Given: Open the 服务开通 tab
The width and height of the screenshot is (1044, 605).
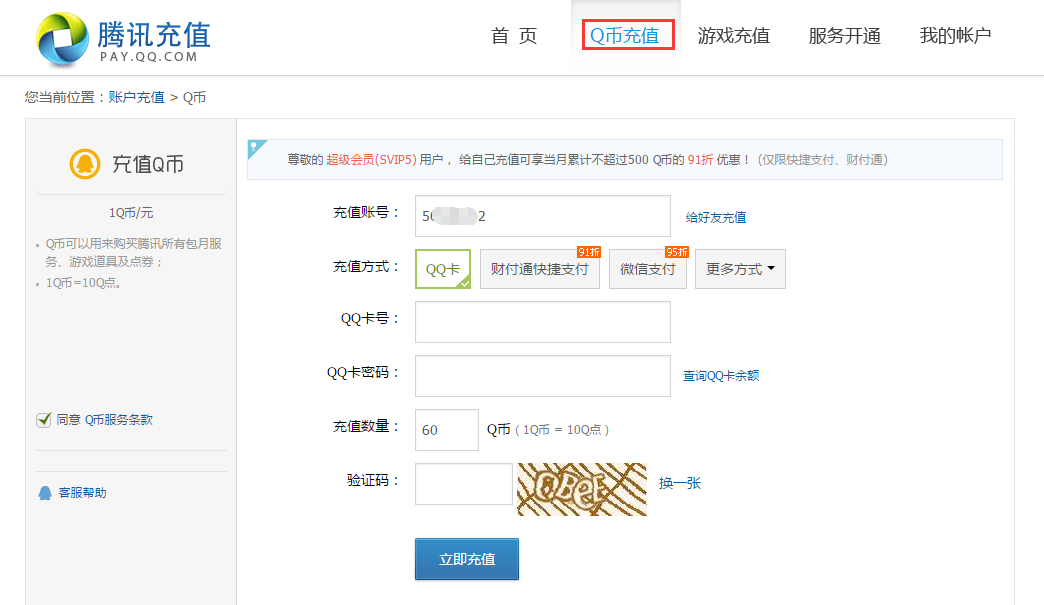Looking at the screenshot, I should click(x=844, y=35).
